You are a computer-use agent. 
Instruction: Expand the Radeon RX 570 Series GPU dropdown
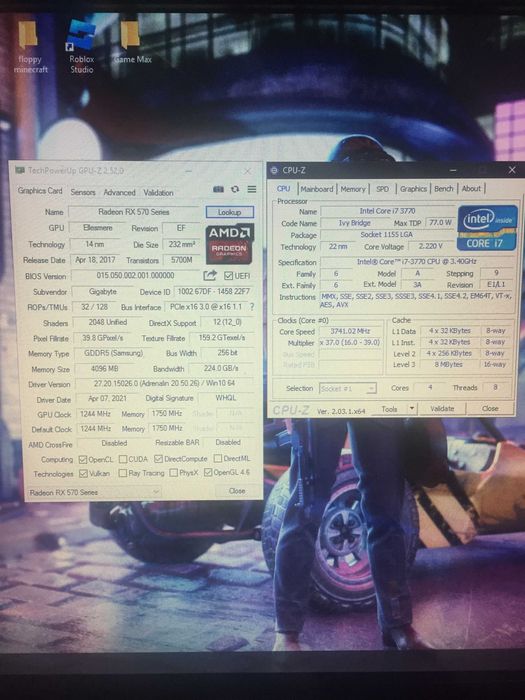(x=93, y=492)
